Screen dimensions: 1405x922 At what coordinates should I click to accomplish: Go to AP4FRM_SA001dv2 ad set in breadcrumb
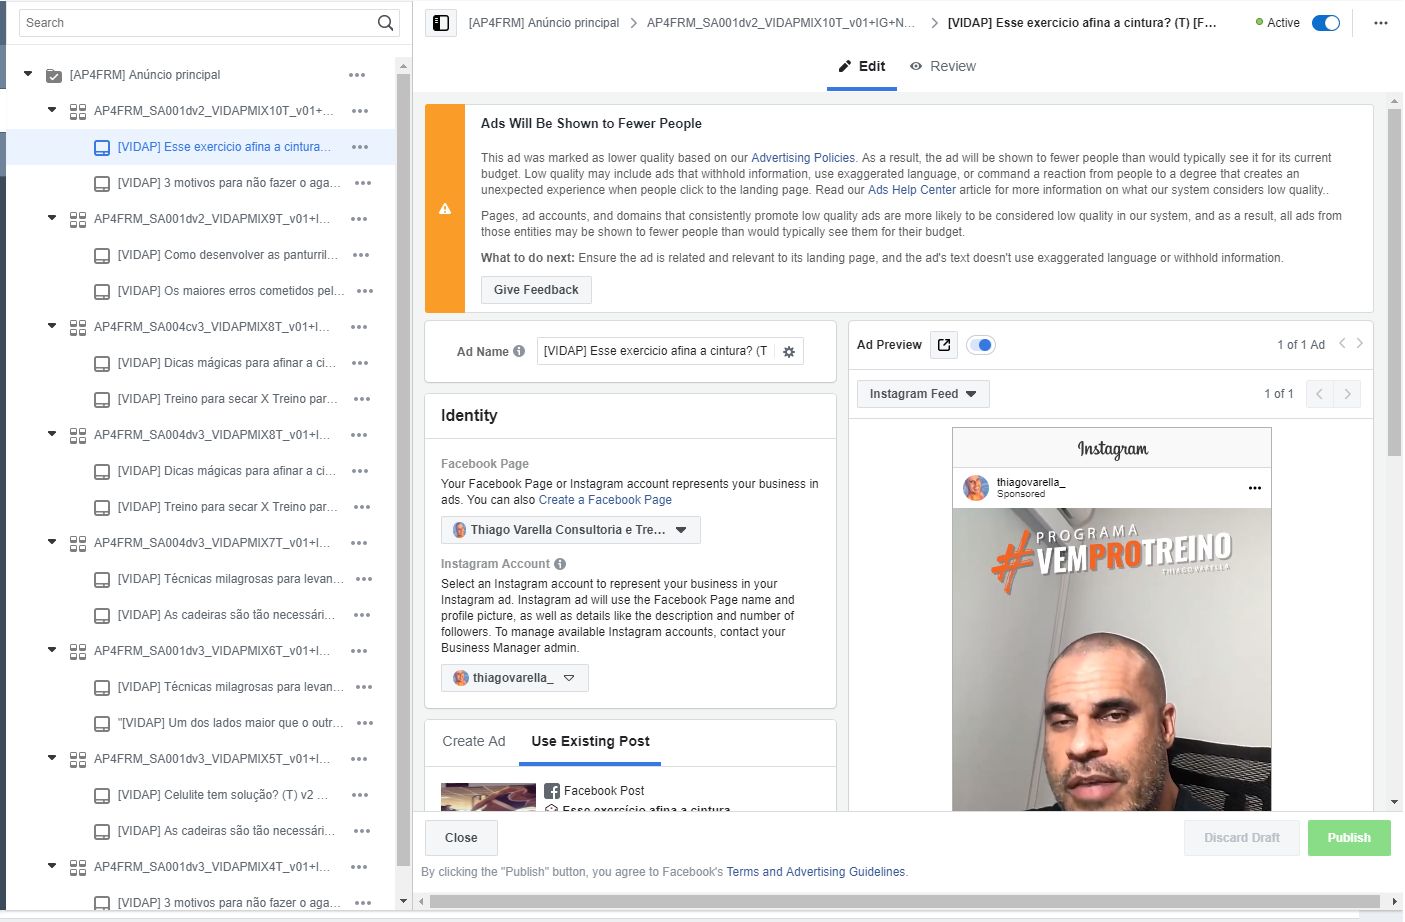tap(780, 23)
